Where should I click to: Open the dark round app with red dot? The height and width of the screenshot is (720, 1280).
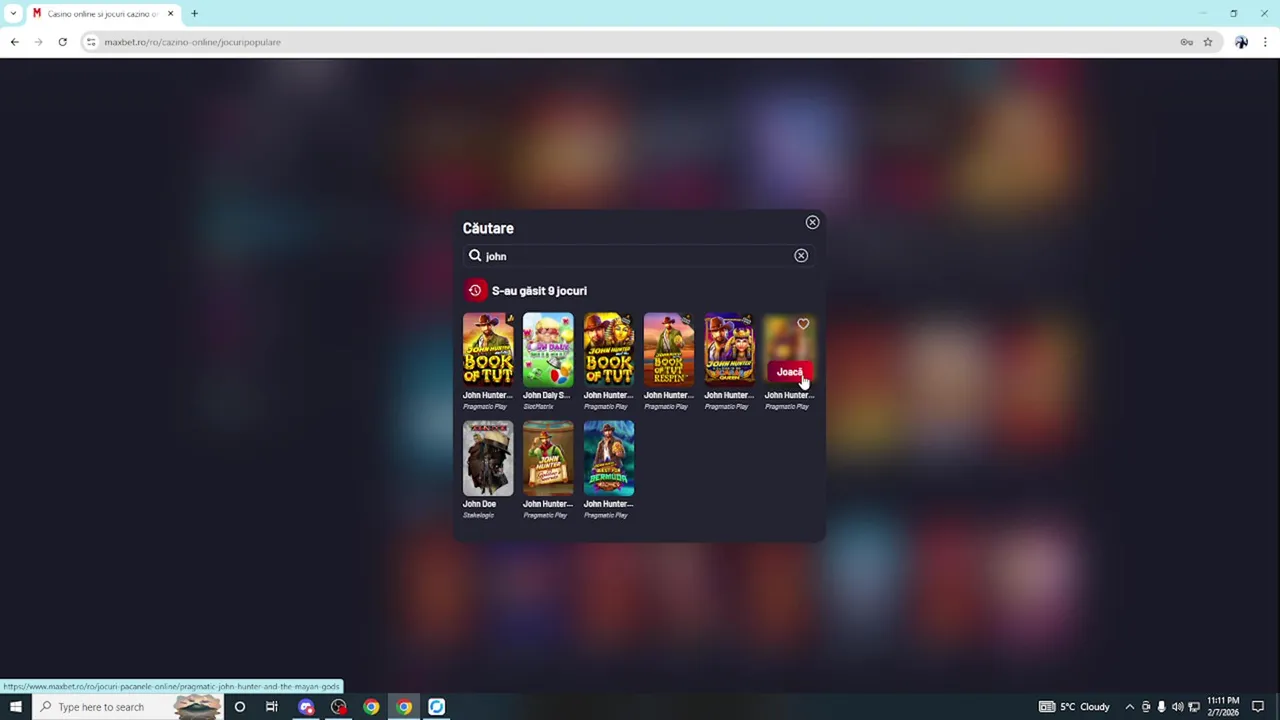pos(339,707)
